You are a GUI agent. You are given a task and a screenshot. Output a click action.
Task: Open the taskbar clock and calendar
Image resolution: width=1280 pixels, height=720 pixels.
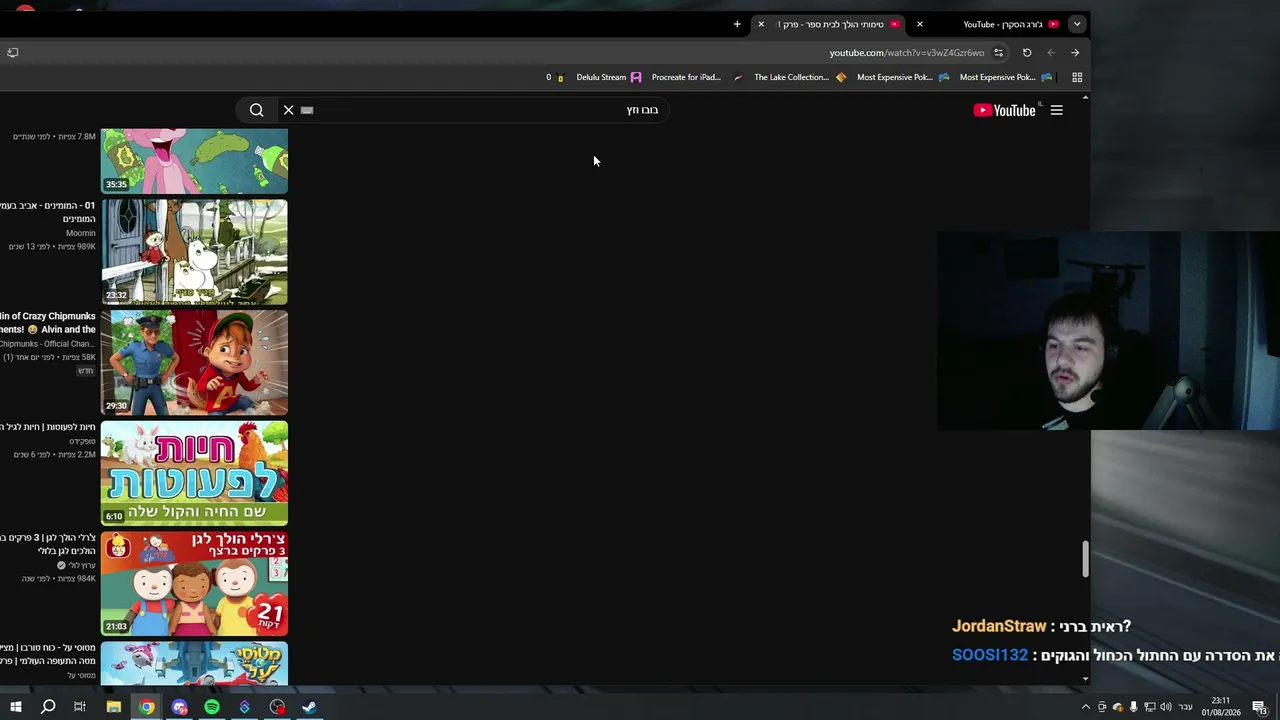(1221, 707)
